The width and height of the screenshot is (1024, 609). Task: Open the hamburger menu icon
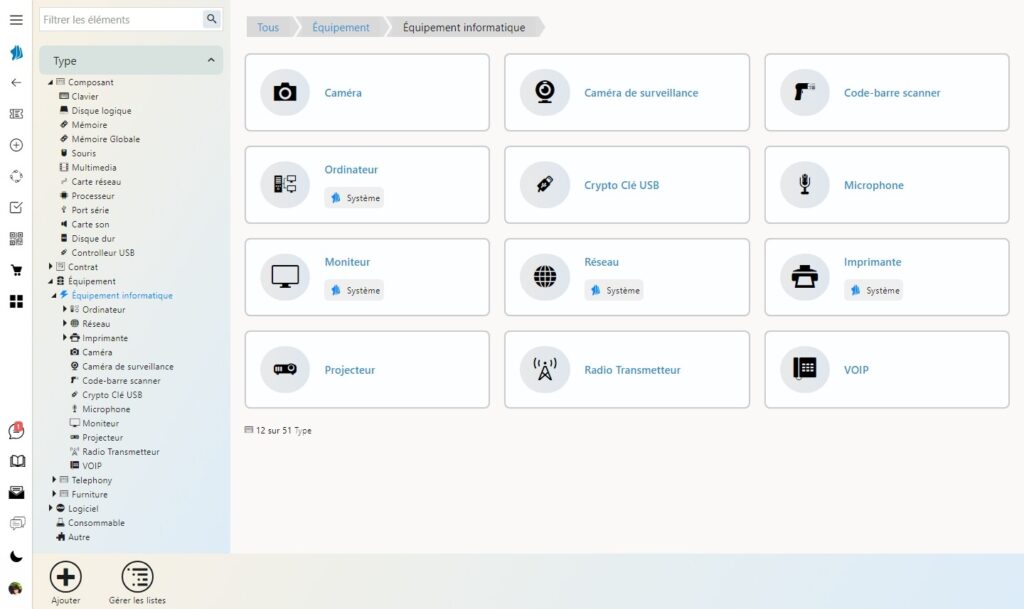point(16,20)
